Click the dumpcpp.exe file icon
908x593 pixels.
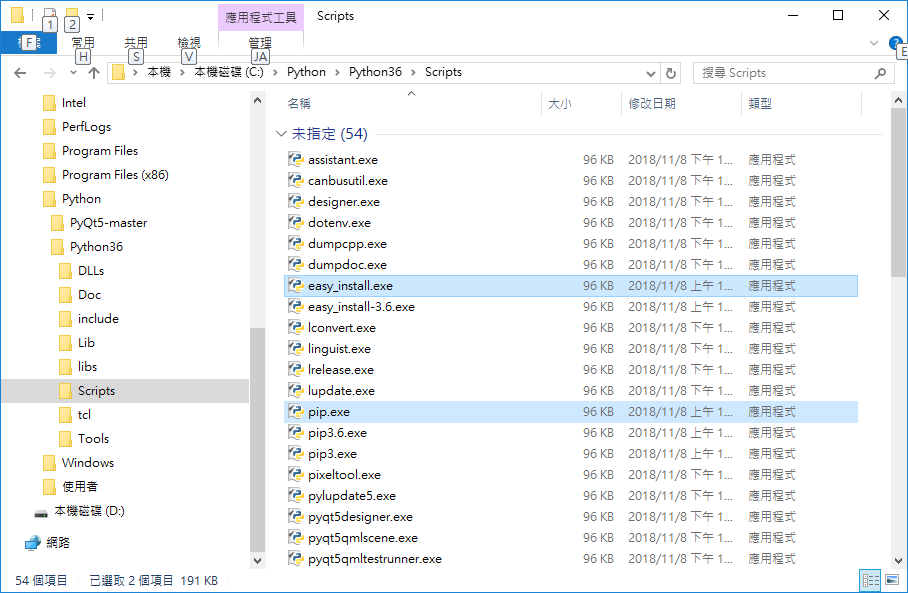tap(295, 243)
